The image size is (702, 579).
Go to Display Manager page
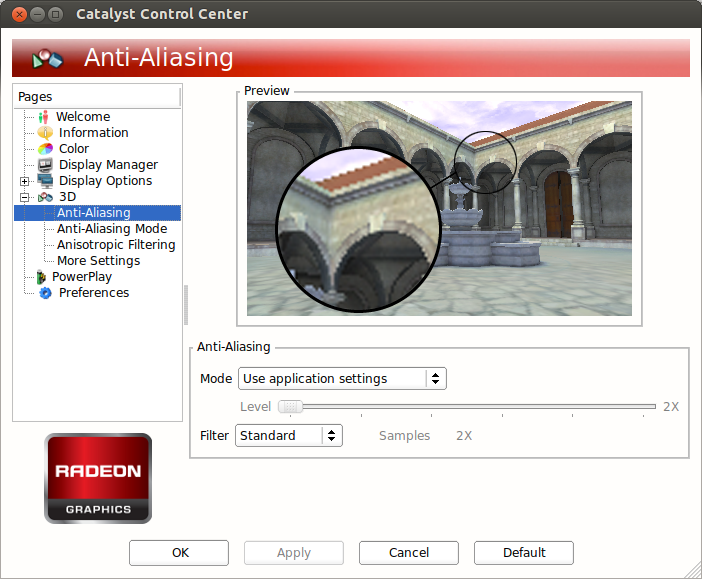tap(108, 165)
